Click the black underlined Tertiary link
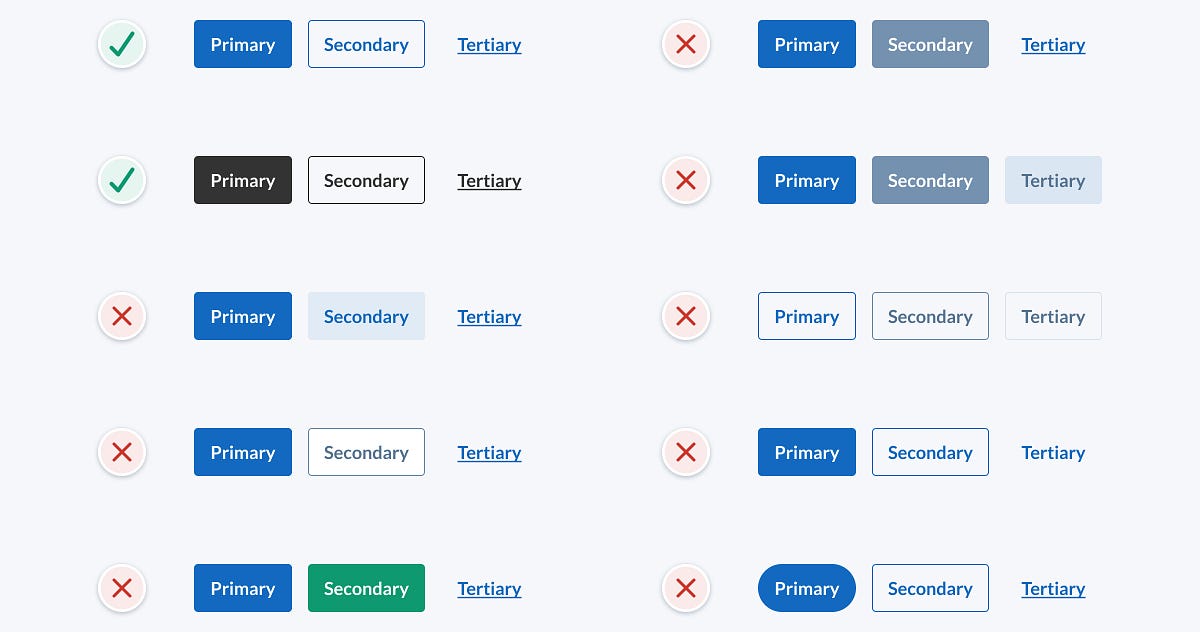Viewport: 1200px width, 632px height. (489, 181)
